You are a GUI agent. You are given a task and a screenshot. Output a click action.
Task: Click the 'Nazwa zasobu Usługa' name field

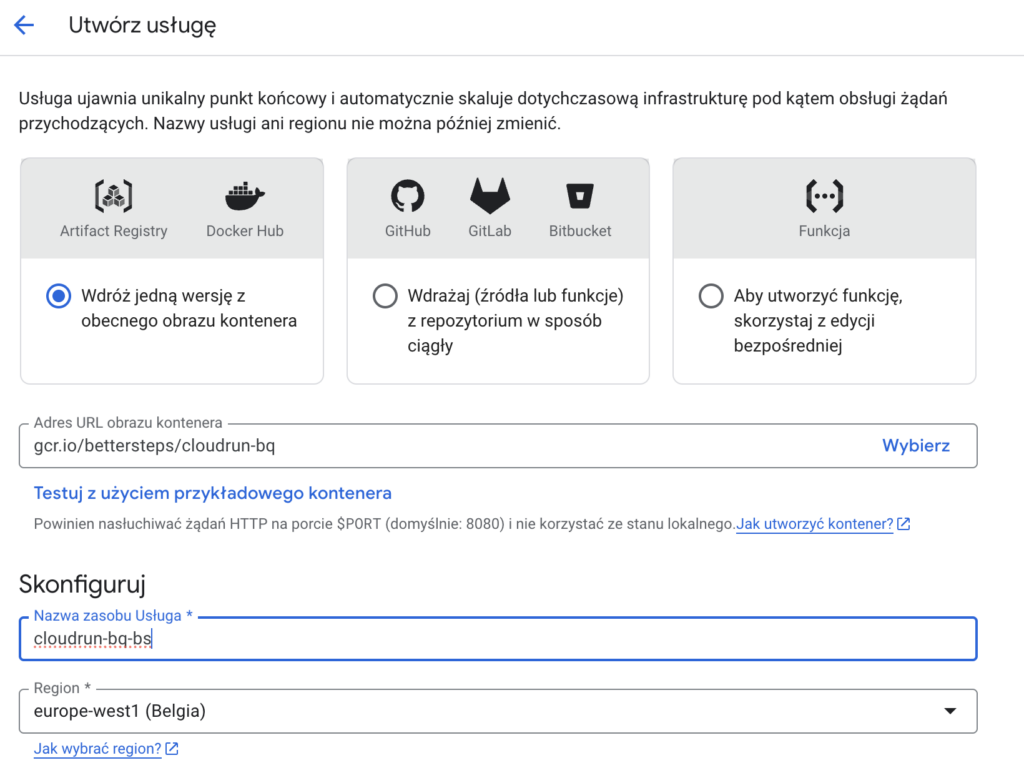click(497, 640)
